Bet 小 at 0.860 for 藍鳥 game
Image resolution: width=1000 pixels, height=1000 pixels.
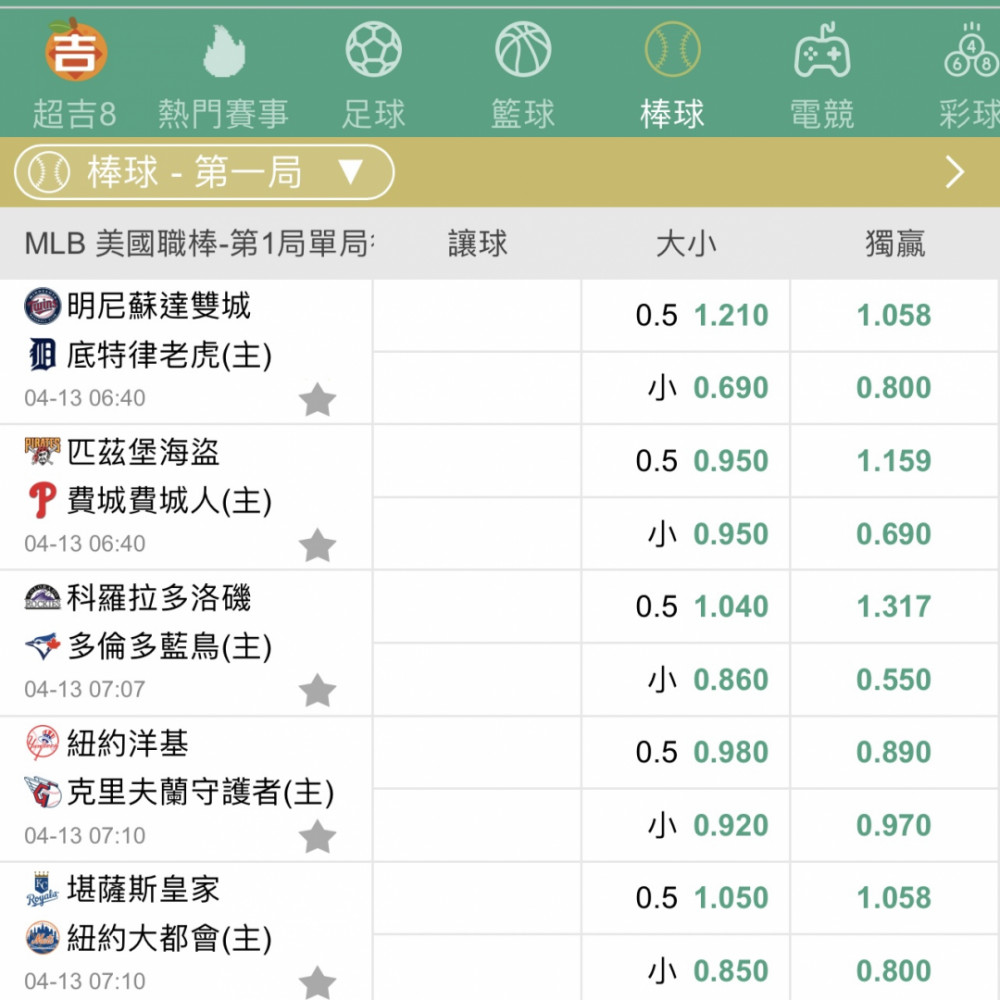coord(686,679)
